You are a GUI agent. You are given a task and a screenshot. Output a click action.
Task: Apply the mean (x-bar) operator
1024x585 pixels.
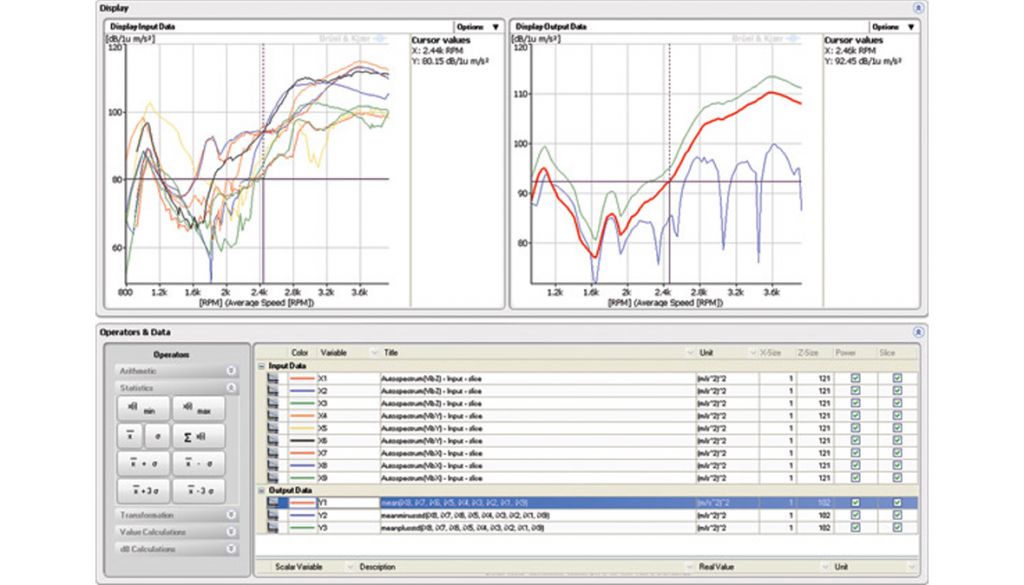(x=131, y=437)
